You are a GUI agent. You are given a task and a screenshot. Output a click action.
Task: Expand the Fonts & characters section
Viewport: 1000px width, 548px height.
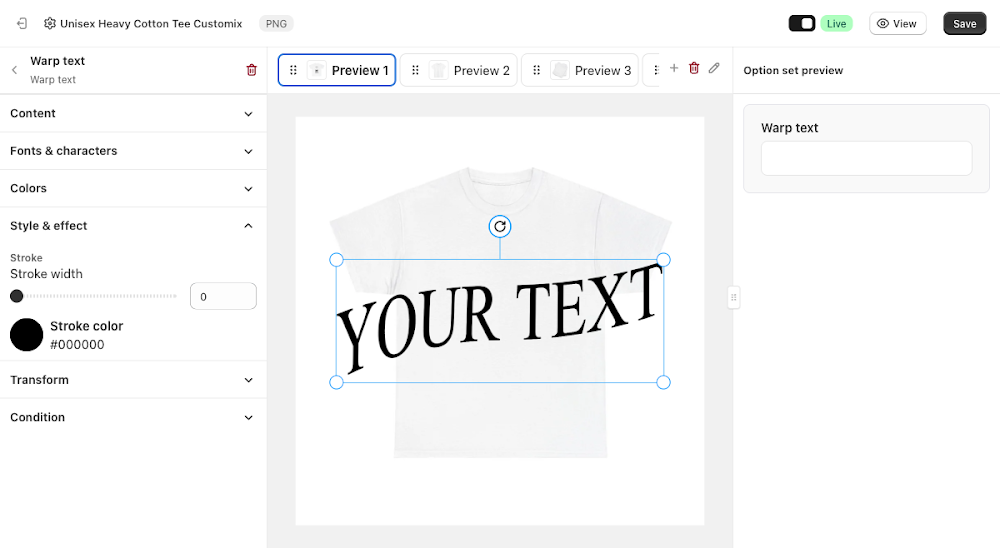[x=133, y=151]
